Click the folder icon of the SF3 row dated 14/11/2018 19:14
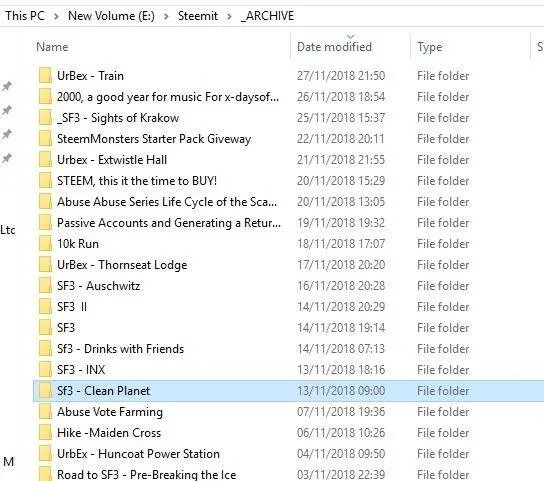Image resolution: width=544 pixels, height=481 pixels. pyautogui.click(x=45, y=328)
